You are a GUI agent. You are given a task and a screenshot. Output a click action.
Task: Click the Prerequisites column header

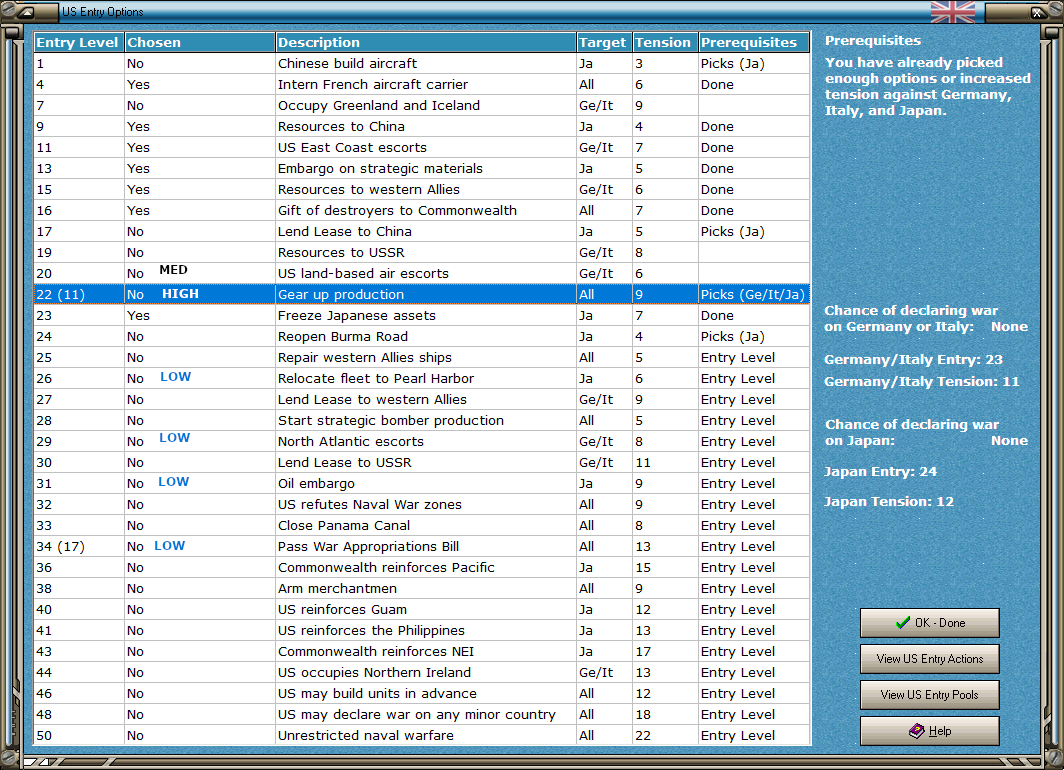754,42
